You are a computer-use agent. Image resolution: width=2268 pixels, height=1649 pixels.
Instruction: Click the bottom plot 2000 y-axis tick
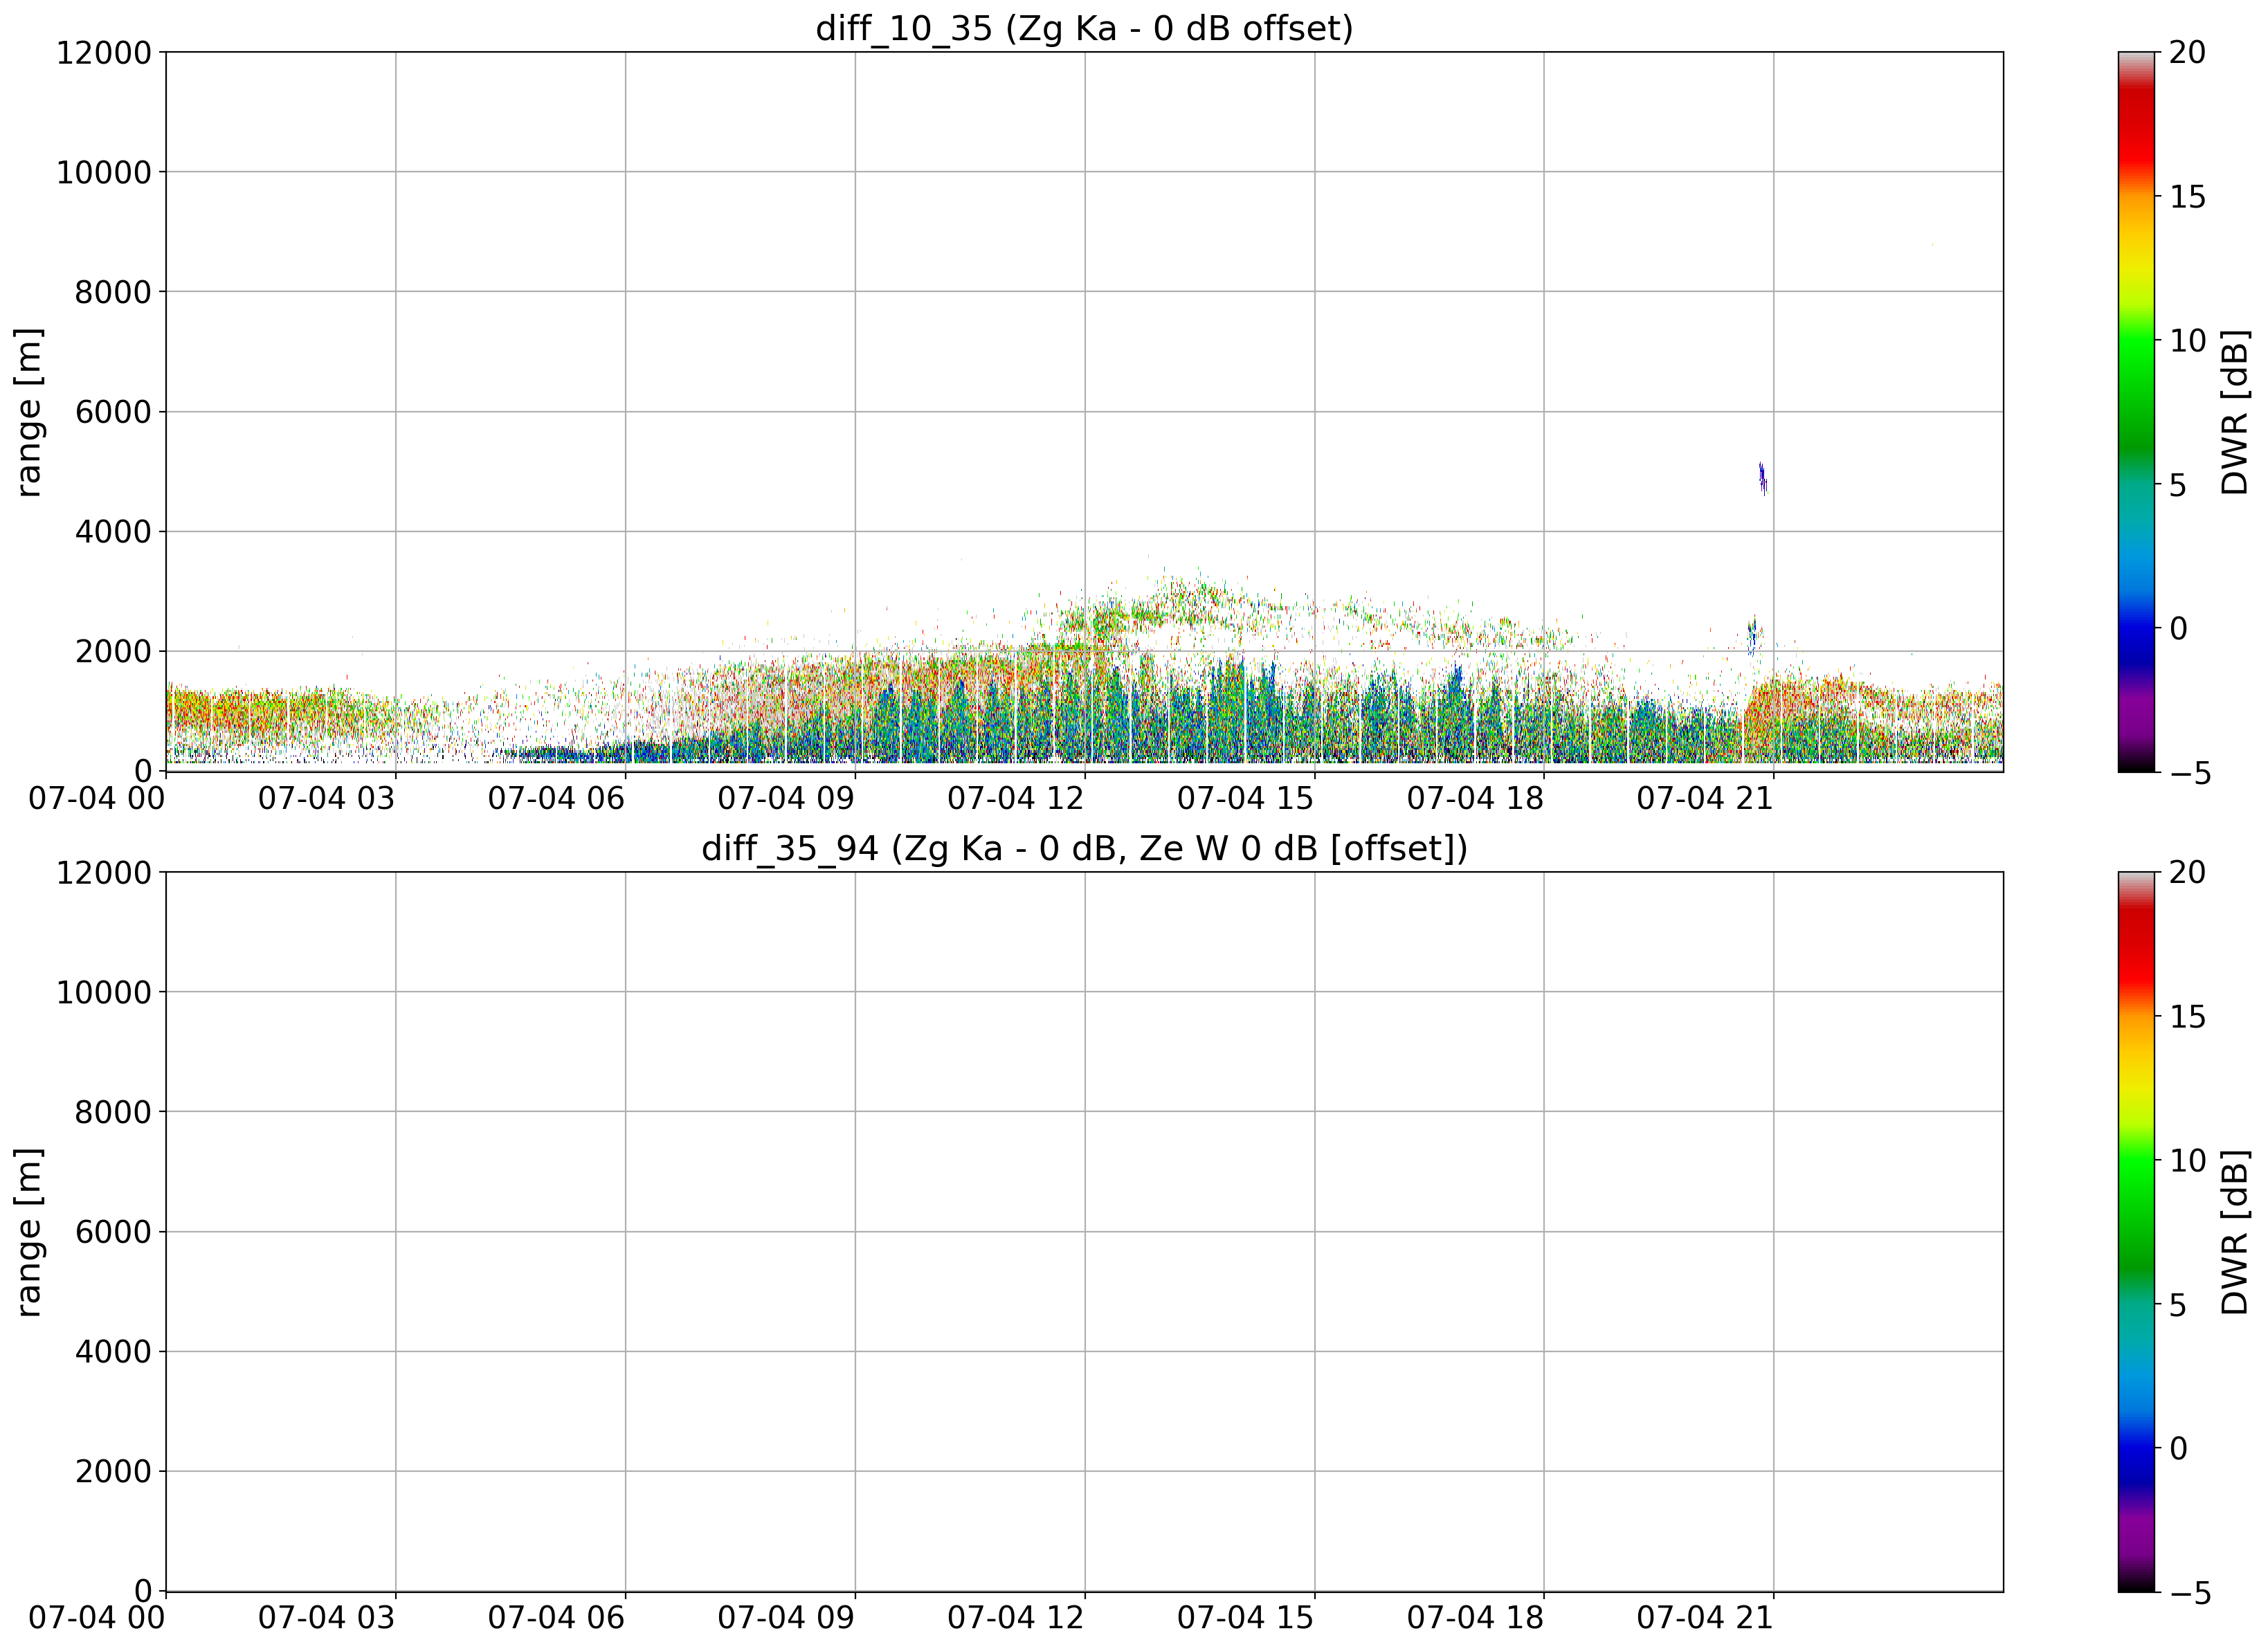pos(114,1471)
